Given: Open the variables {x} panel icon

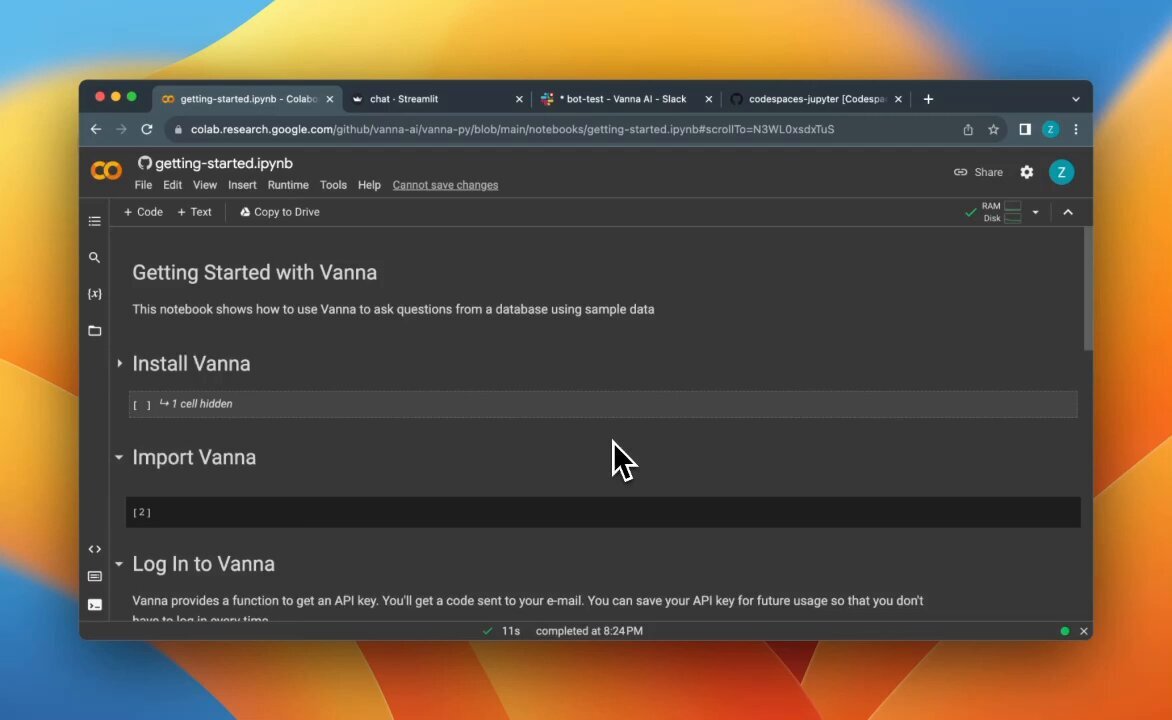Looking at the screenshot, I should [94, 294].
